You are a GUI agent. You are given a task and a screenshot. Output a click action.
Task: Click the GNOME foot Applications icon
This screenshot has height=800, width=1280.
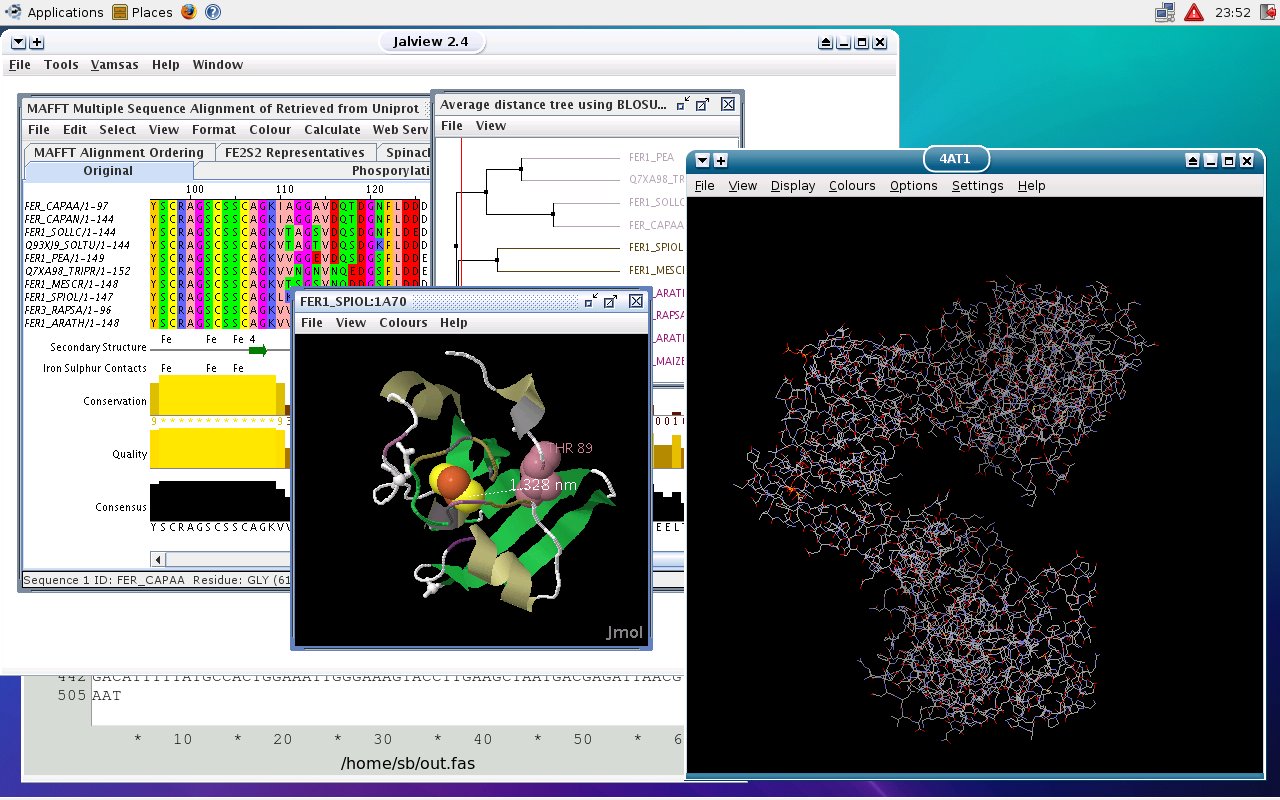coord(13,12)
